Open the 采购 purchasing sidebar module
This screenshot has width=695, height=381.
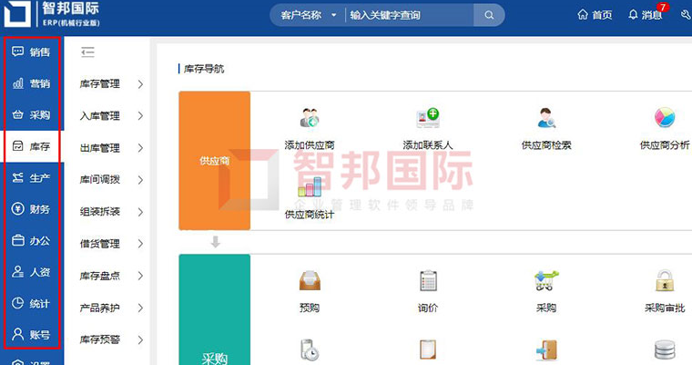coord(31,115)
